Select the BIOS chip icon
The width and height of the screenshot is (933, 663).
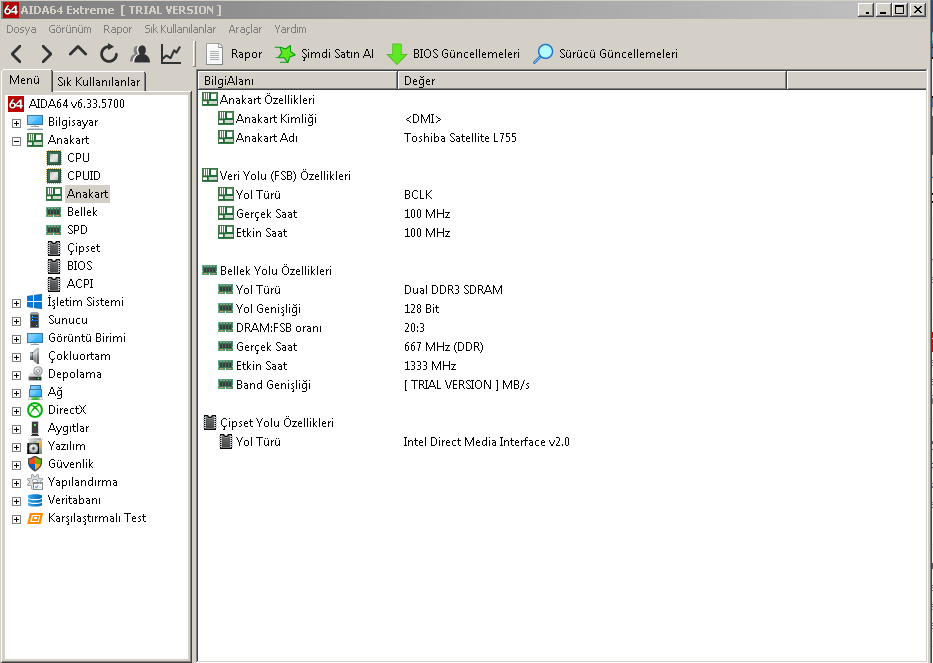[x=54, y=265]
